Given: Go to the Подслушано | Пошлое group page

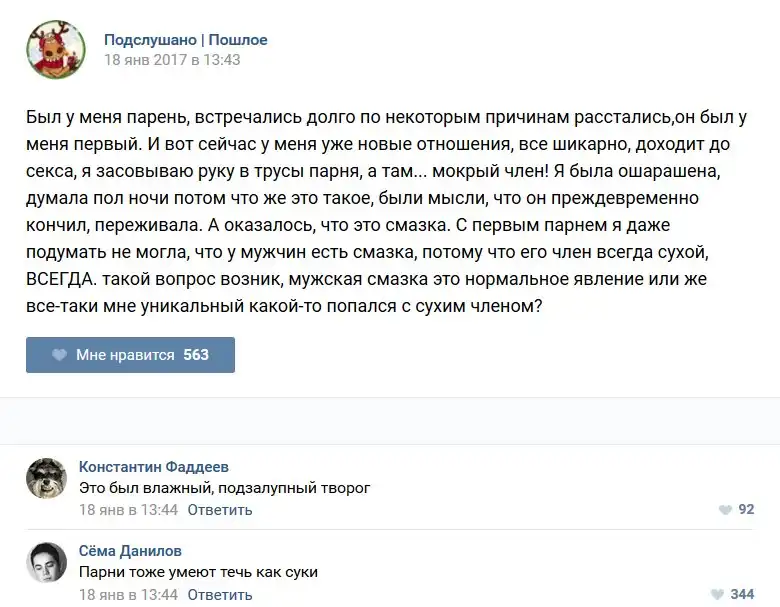Looking at the screenshot, I should [186, 40].
